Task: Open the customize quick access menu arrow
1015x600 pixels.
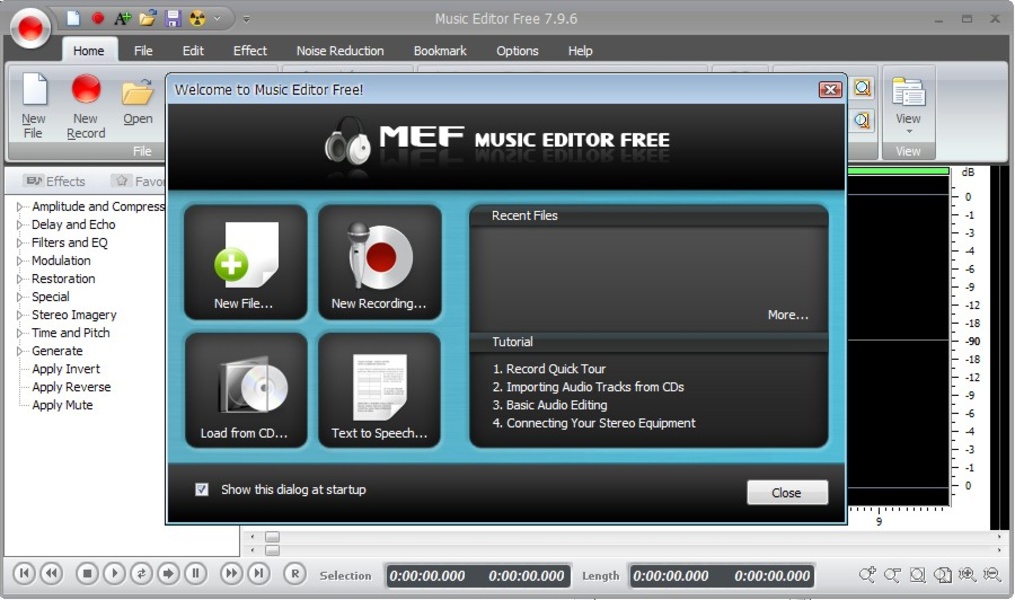Action: [x=246, y=19]
